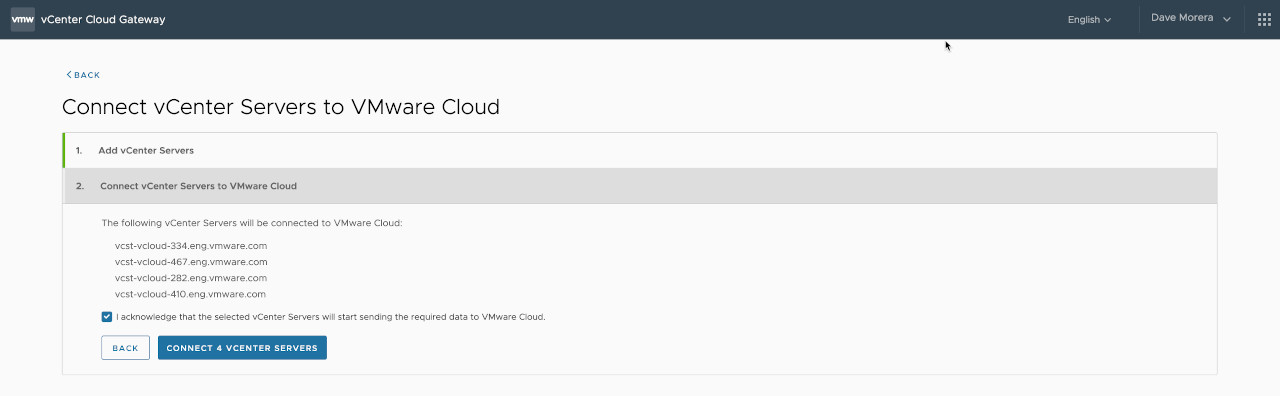Select vcst-vcloud-334.eng.vmware.com entry

tap(191, 245)
